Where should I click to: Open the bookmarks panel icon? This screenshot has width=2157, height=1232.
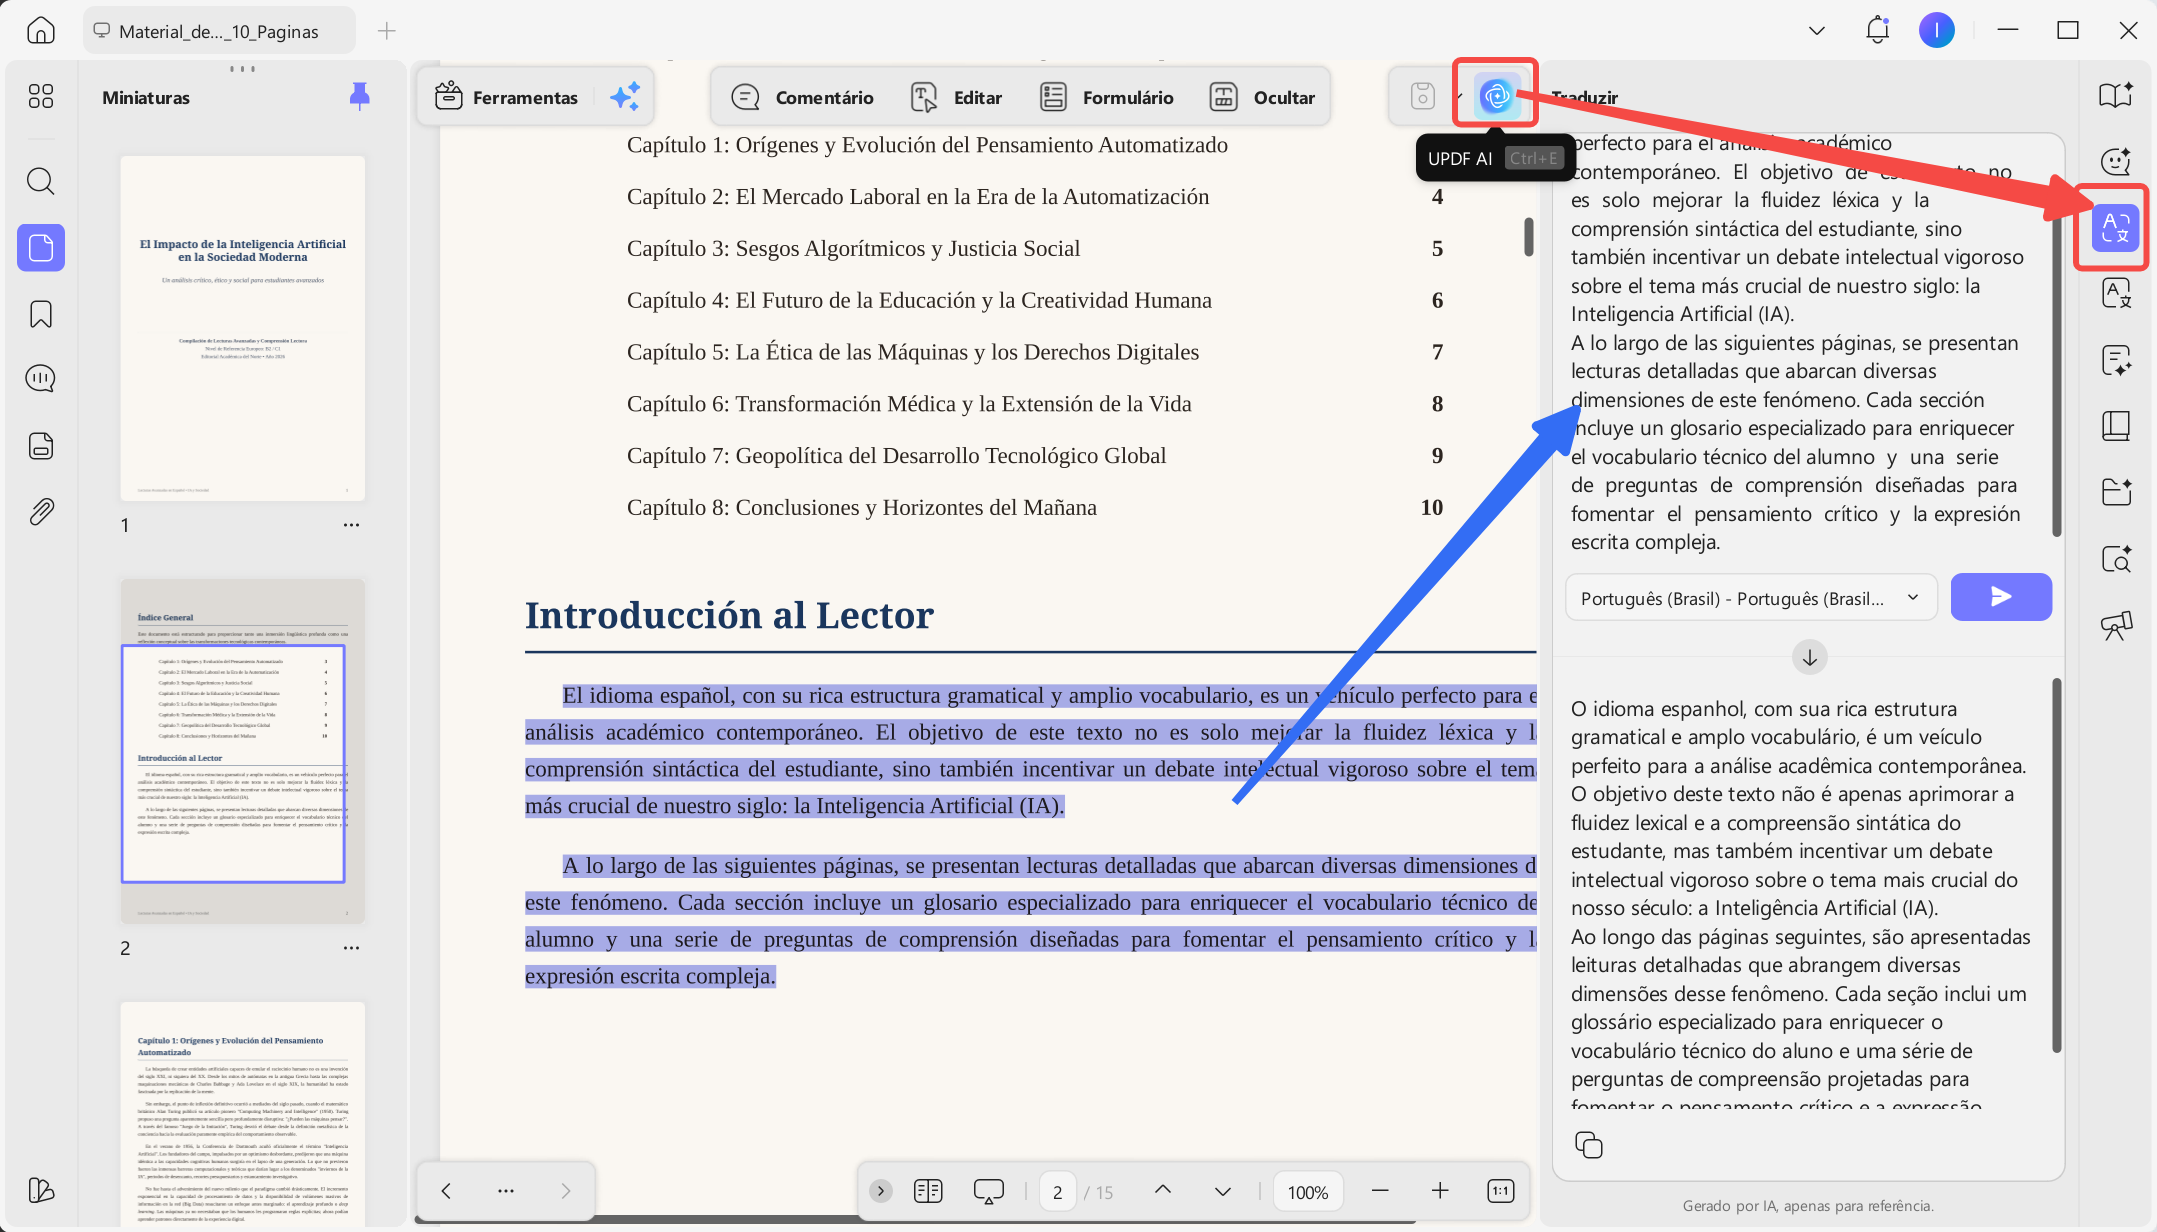pos(41,314)
